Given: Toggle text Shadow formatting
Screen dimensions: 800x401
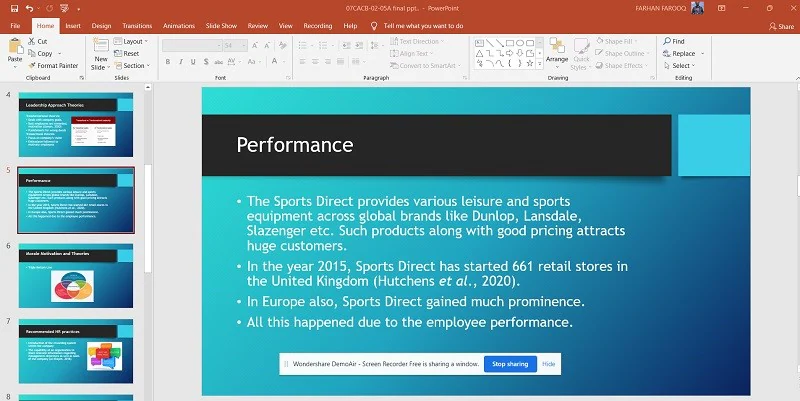Looking at the screenshot, I should [206, 62].
